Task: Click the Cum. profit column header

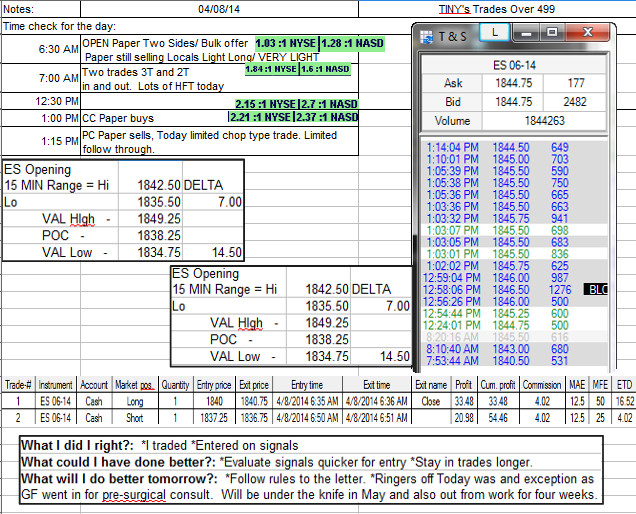Action: pyautogui.click(x=498, y=385)
